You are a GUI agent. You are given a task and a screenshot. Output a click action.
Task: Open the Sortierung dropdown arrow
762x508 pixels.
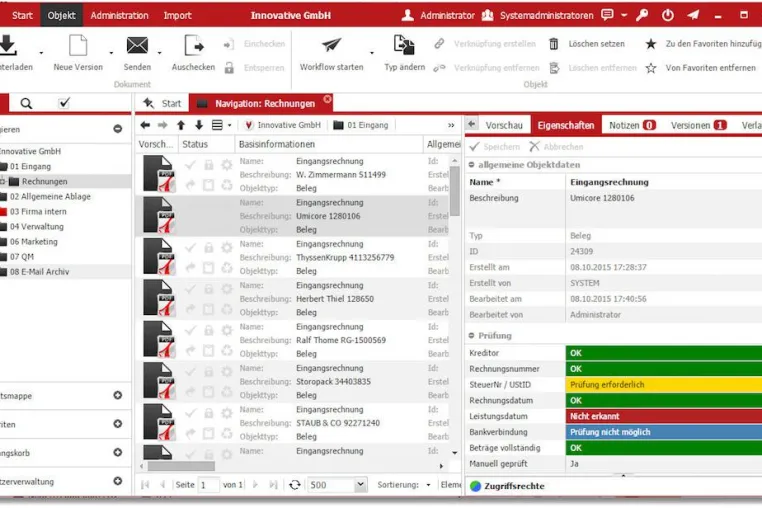point(428,485)
